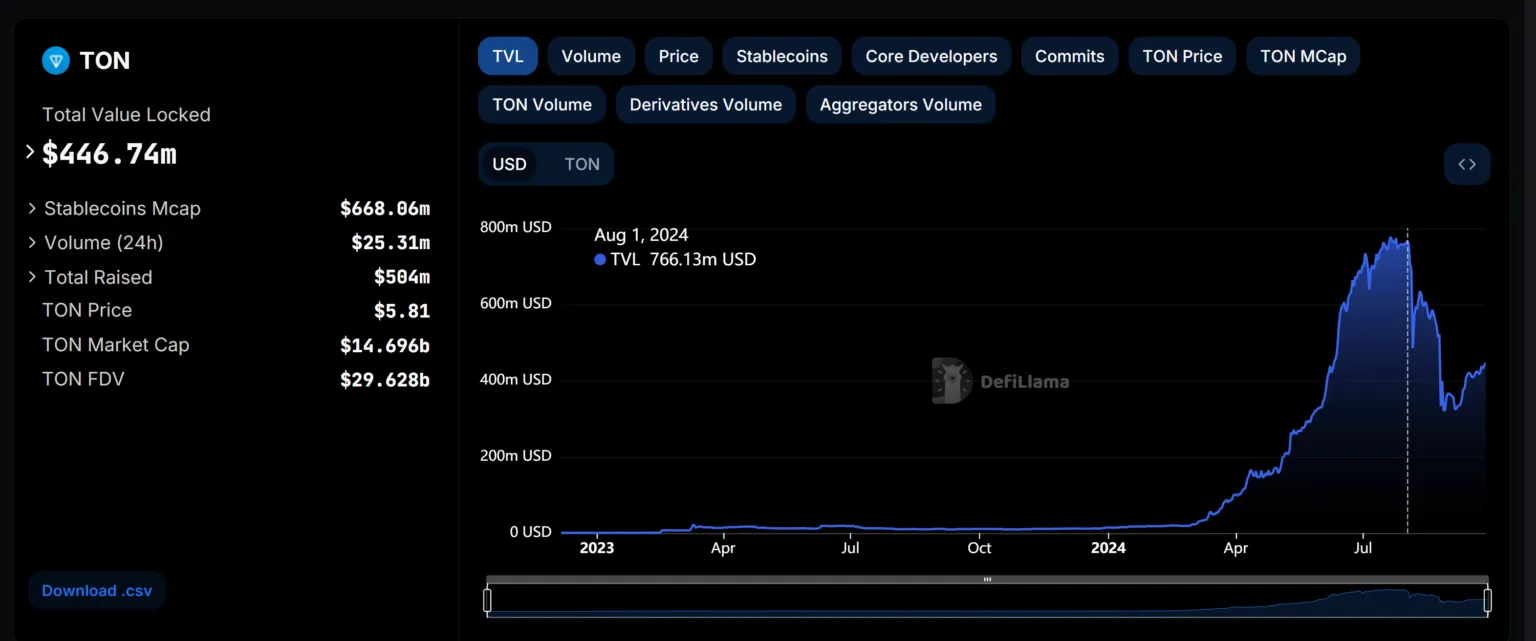Image resolution: width=1536 pixels, height=641 pixels.
Task: Click the $25.31m volume value
Action: tap(391, 243)
